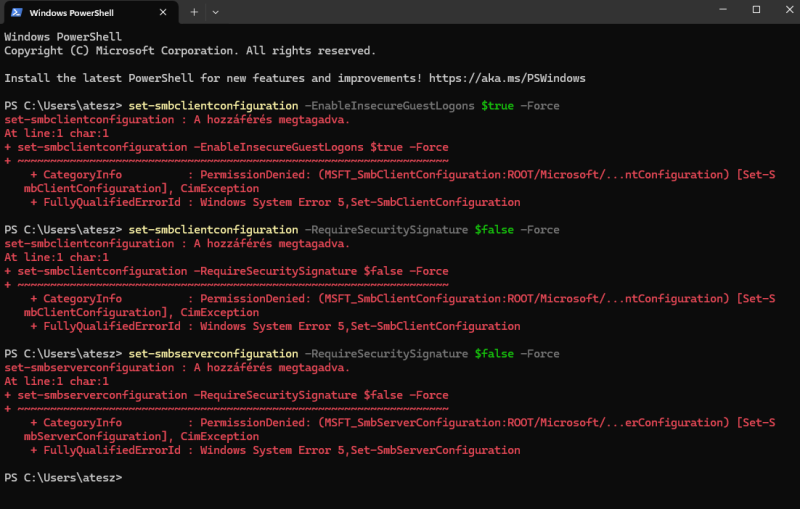Open a new terminal tab
800x509 pixels.
tap(194, 12)
